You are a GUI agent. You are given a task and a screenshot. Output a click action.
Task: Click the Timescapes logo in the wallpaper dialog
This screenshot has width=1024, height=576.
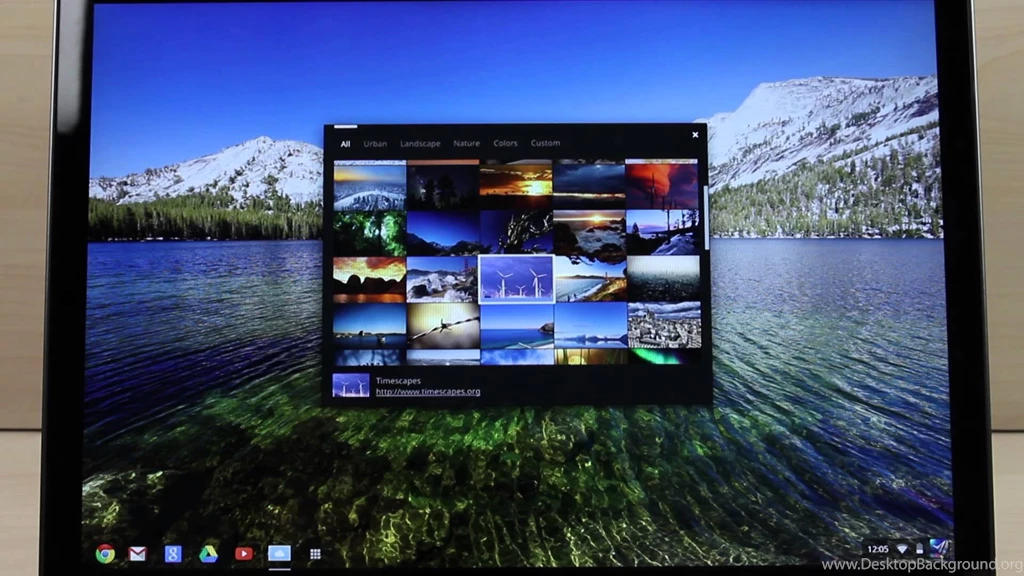point(350,386)
